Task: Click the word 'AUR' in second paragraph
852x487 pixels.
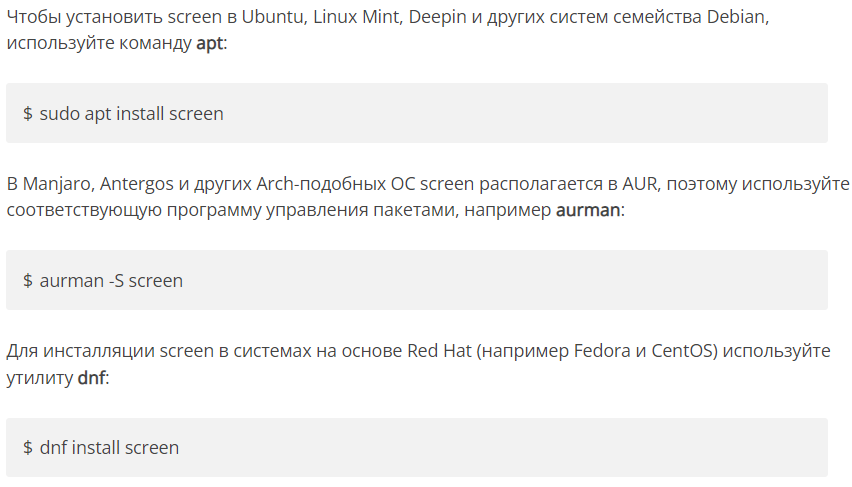Action: pyautogui.click(x=640, y=184)
